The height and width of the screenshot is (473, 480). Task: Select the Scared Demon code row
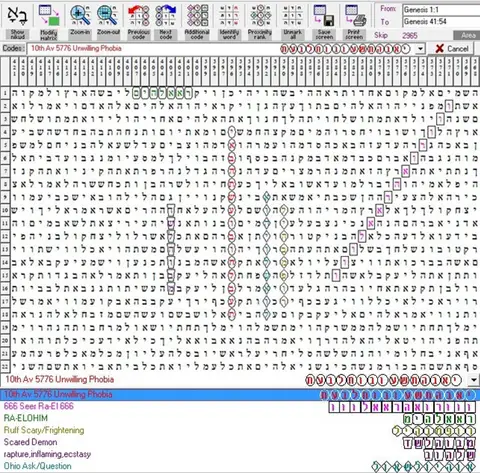(x=240, y=442)
